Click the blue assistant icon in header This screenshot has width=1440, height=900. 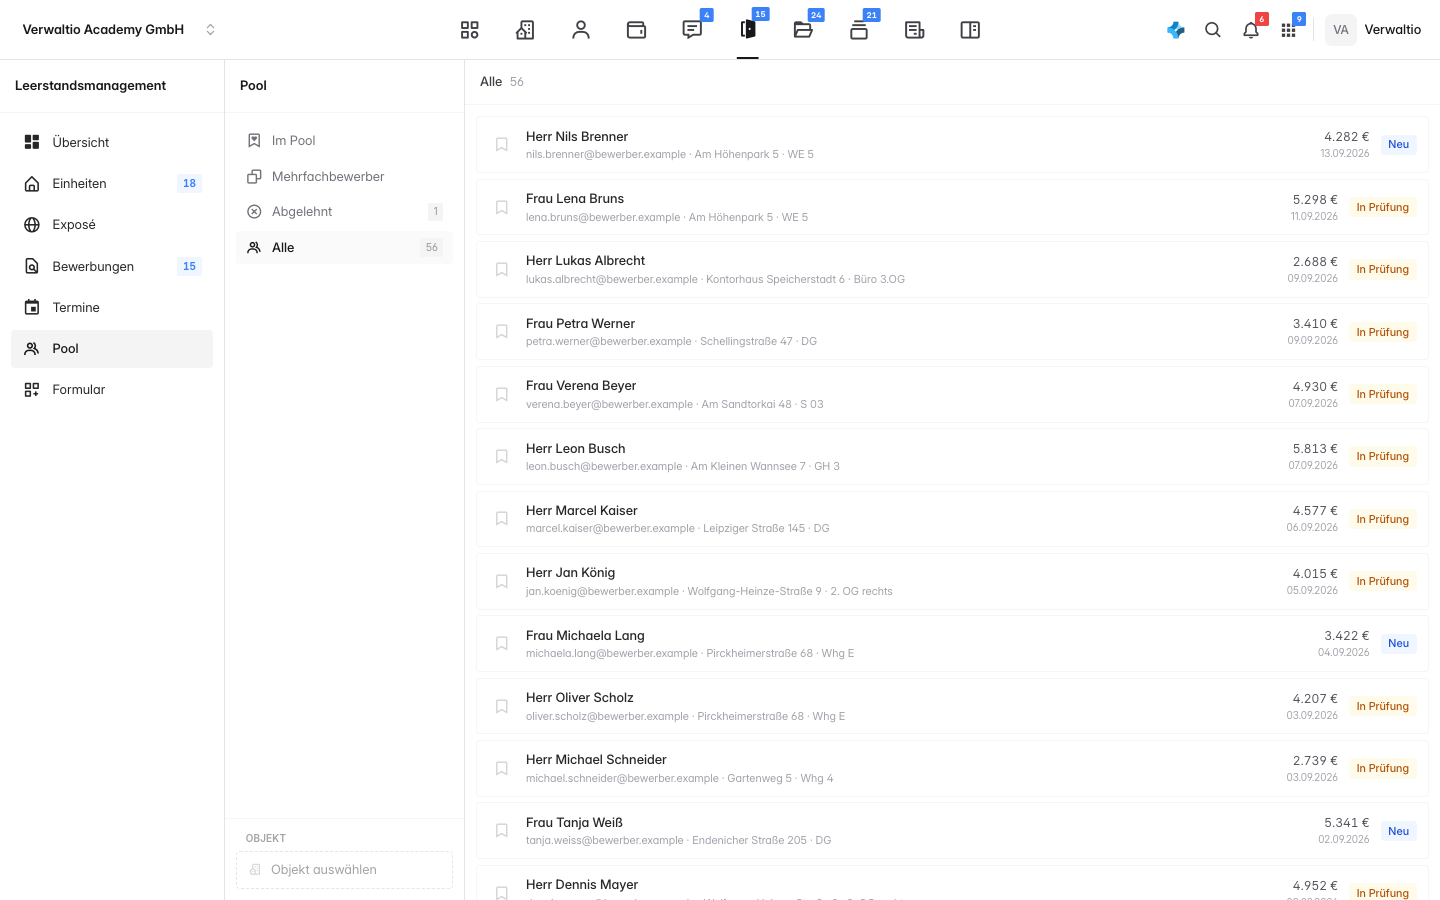pos(1176,30)
